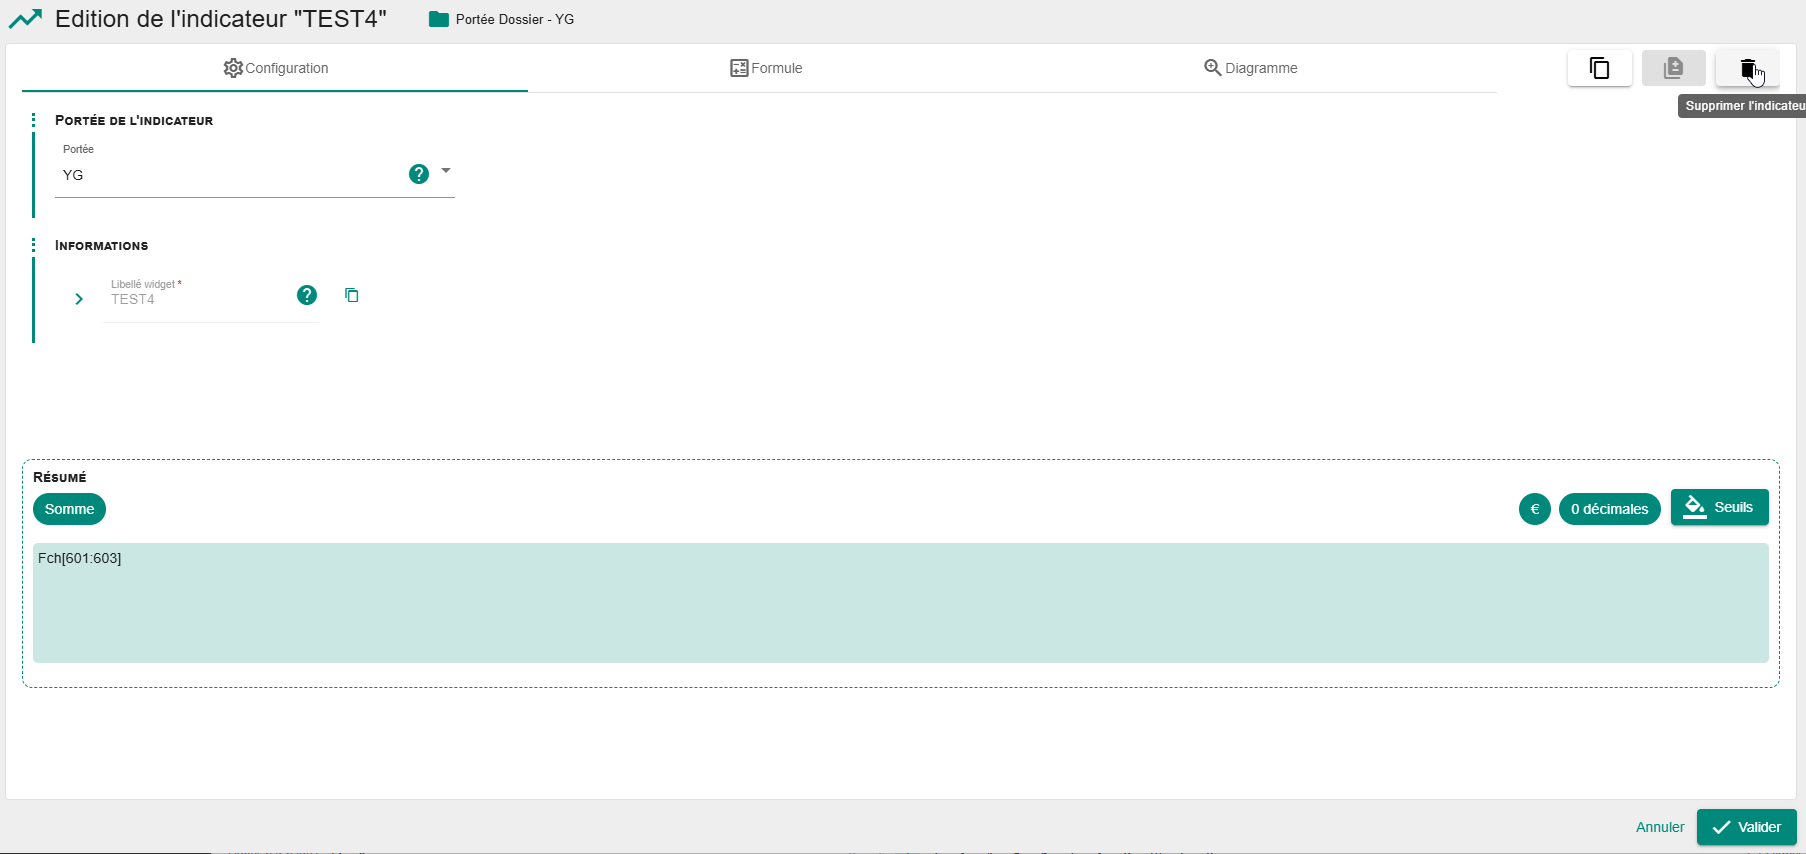Viewport: 1806px width, 854px height.
Task: Switch to the Formule tab
Action: pos(766,68)
